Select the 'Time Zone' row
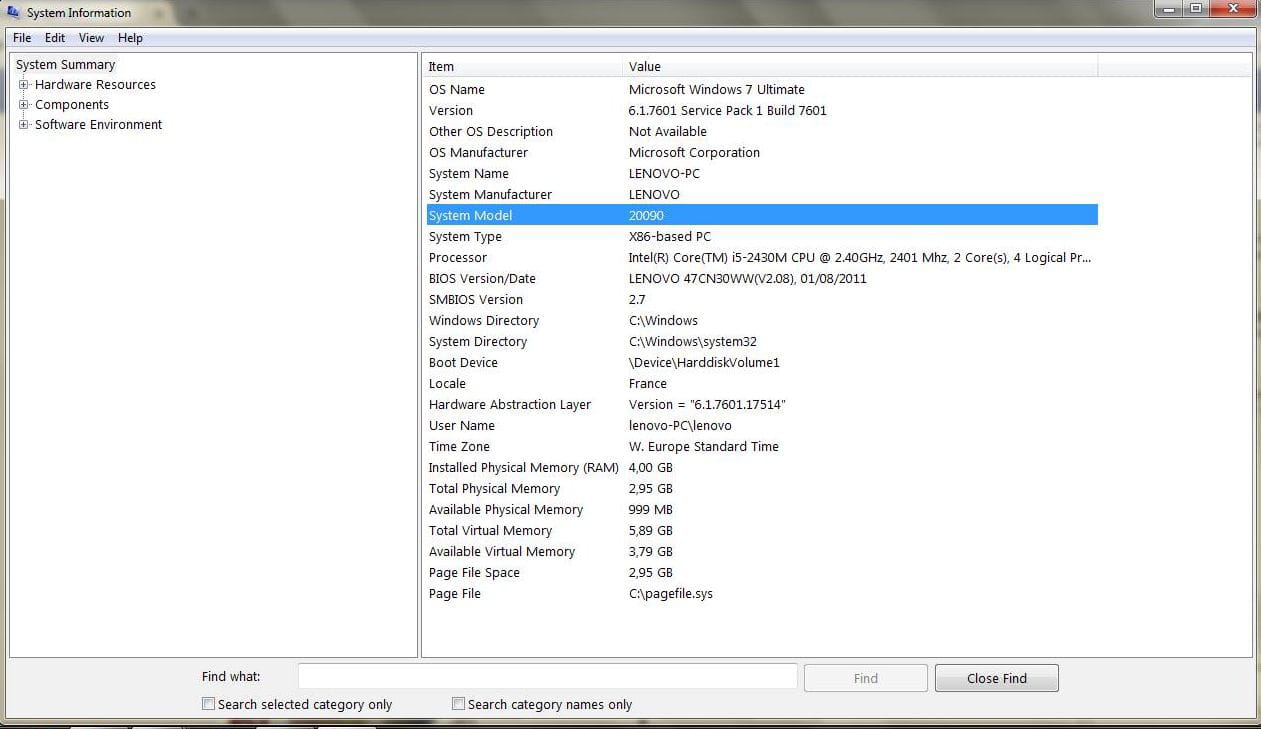Screen dimensions: 1261x729 [762, 447]
